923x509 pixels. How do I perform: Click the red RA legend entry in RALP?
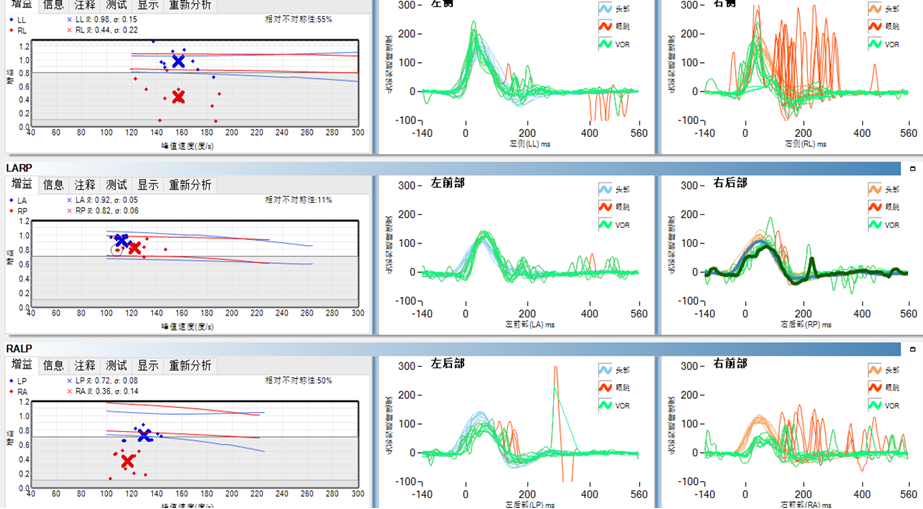click(x=18, y=392)
